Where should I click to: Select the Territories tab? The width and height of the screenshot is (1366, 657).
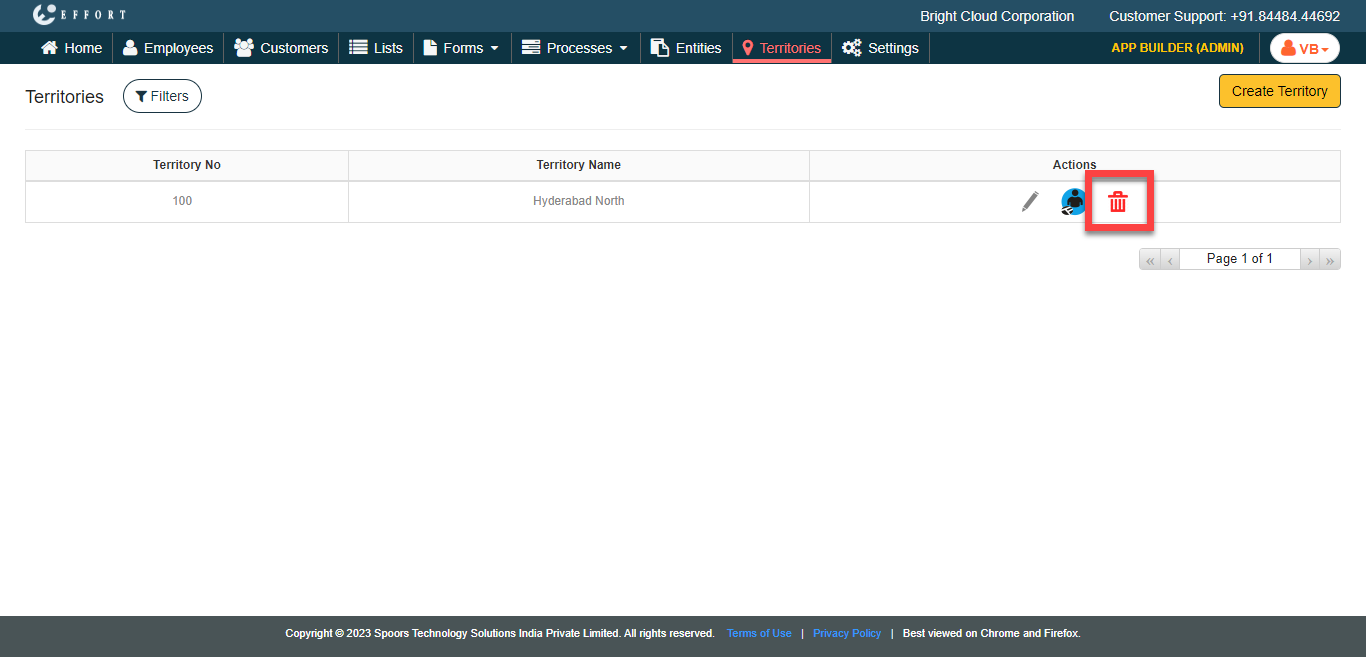[x=781, y=48]
